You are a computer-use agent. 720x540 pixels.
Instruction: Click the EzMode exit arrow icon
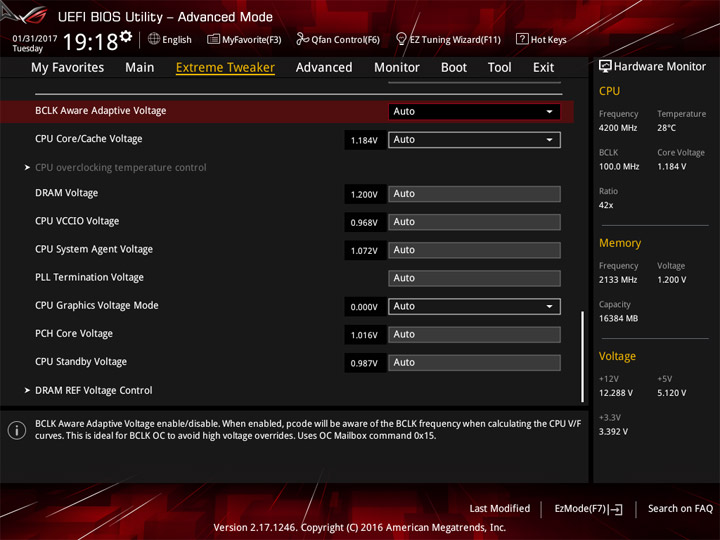click(616, 509)
